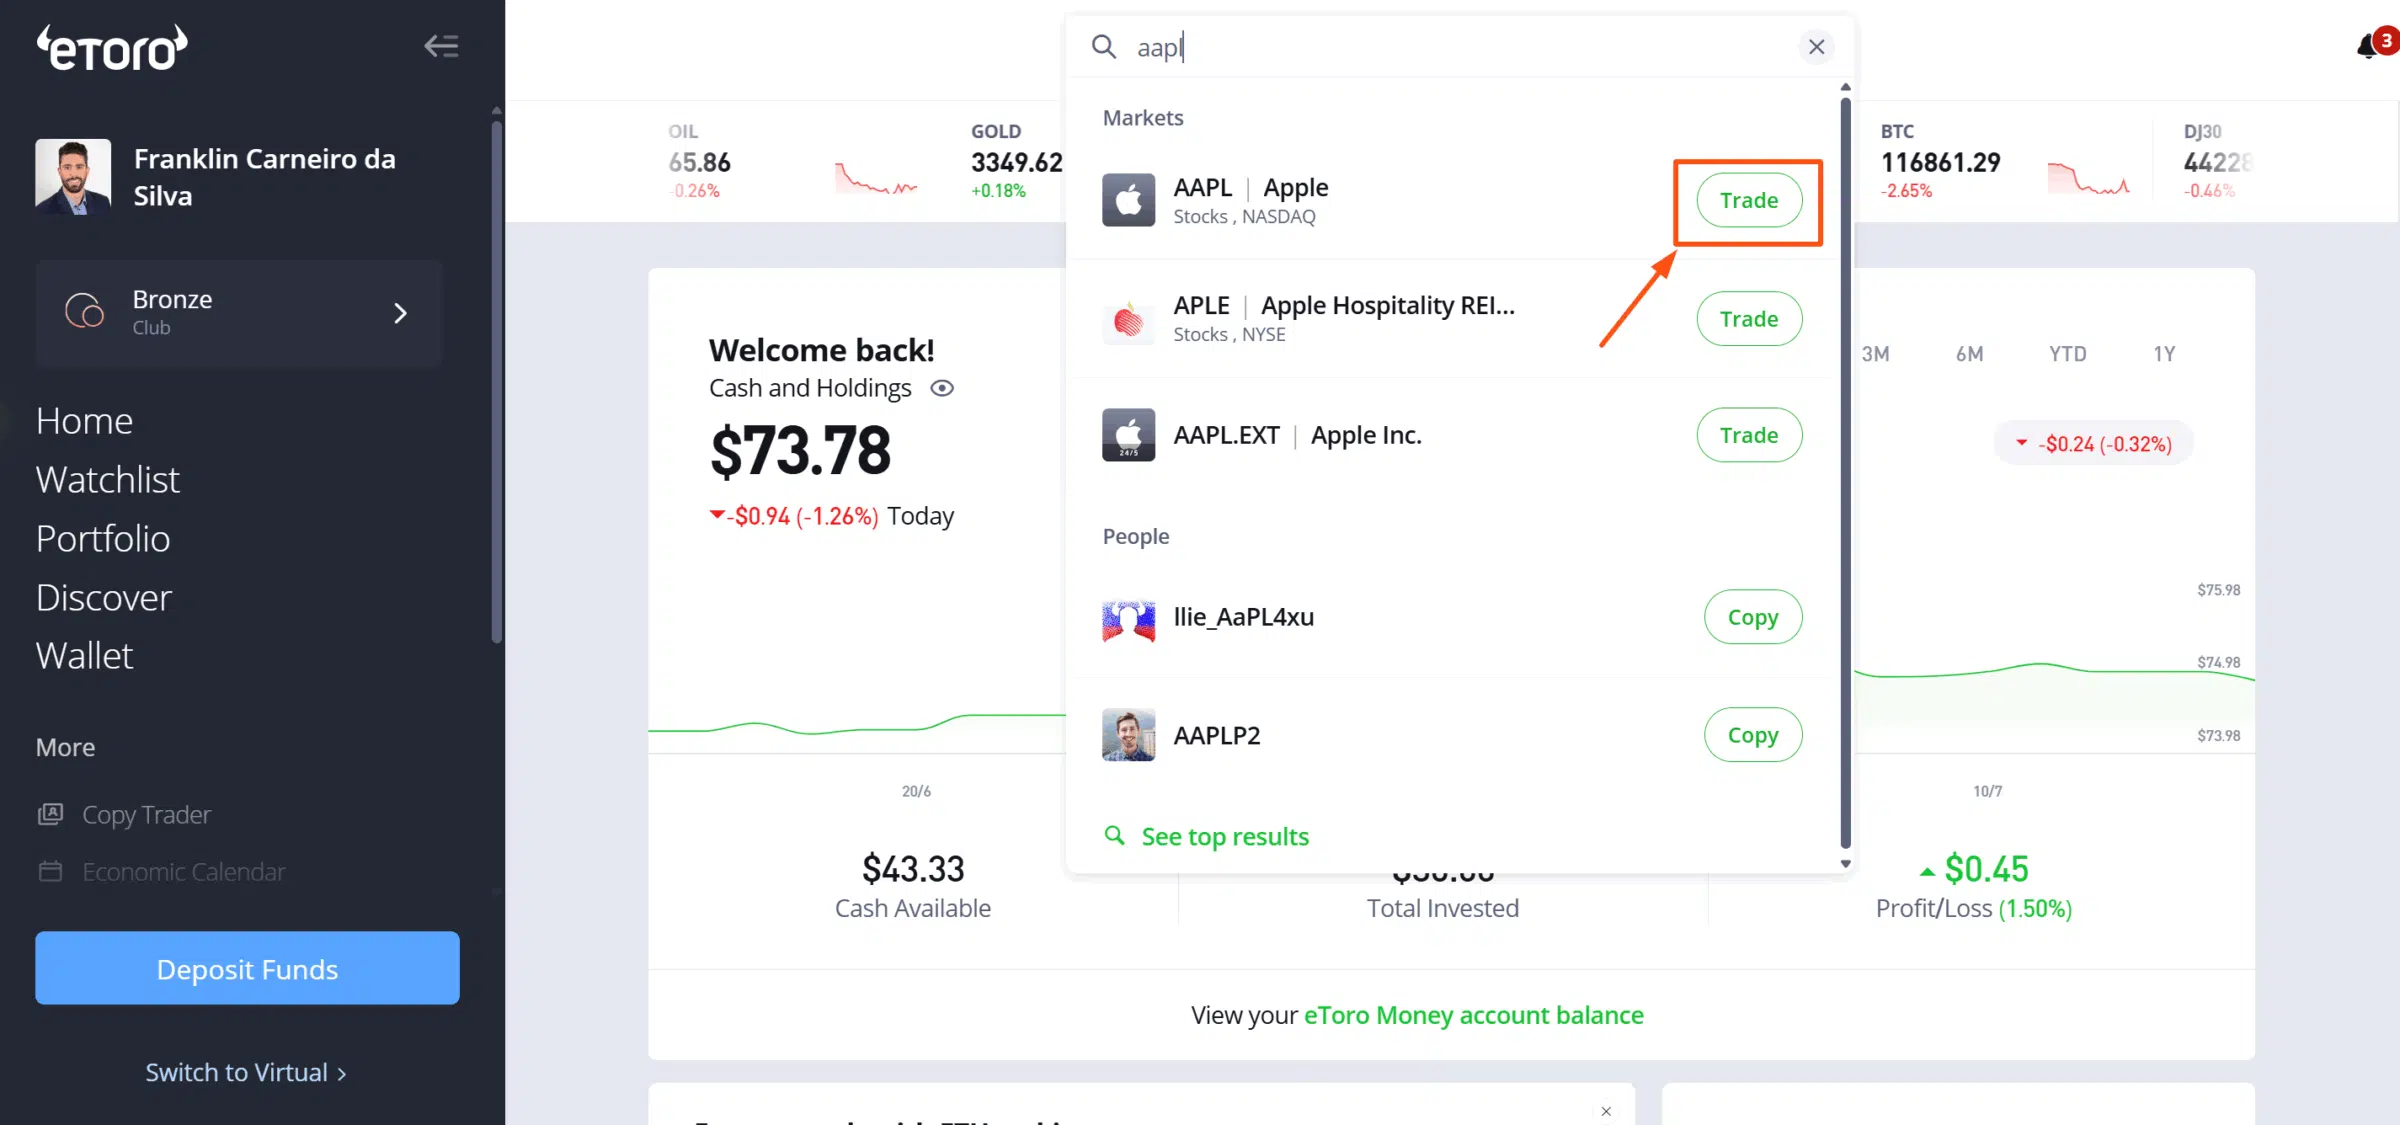The width and height of the screenshot is (2400, 1125).
Task: Collapse the sidebar with the arrow icon
Action: 441,46
